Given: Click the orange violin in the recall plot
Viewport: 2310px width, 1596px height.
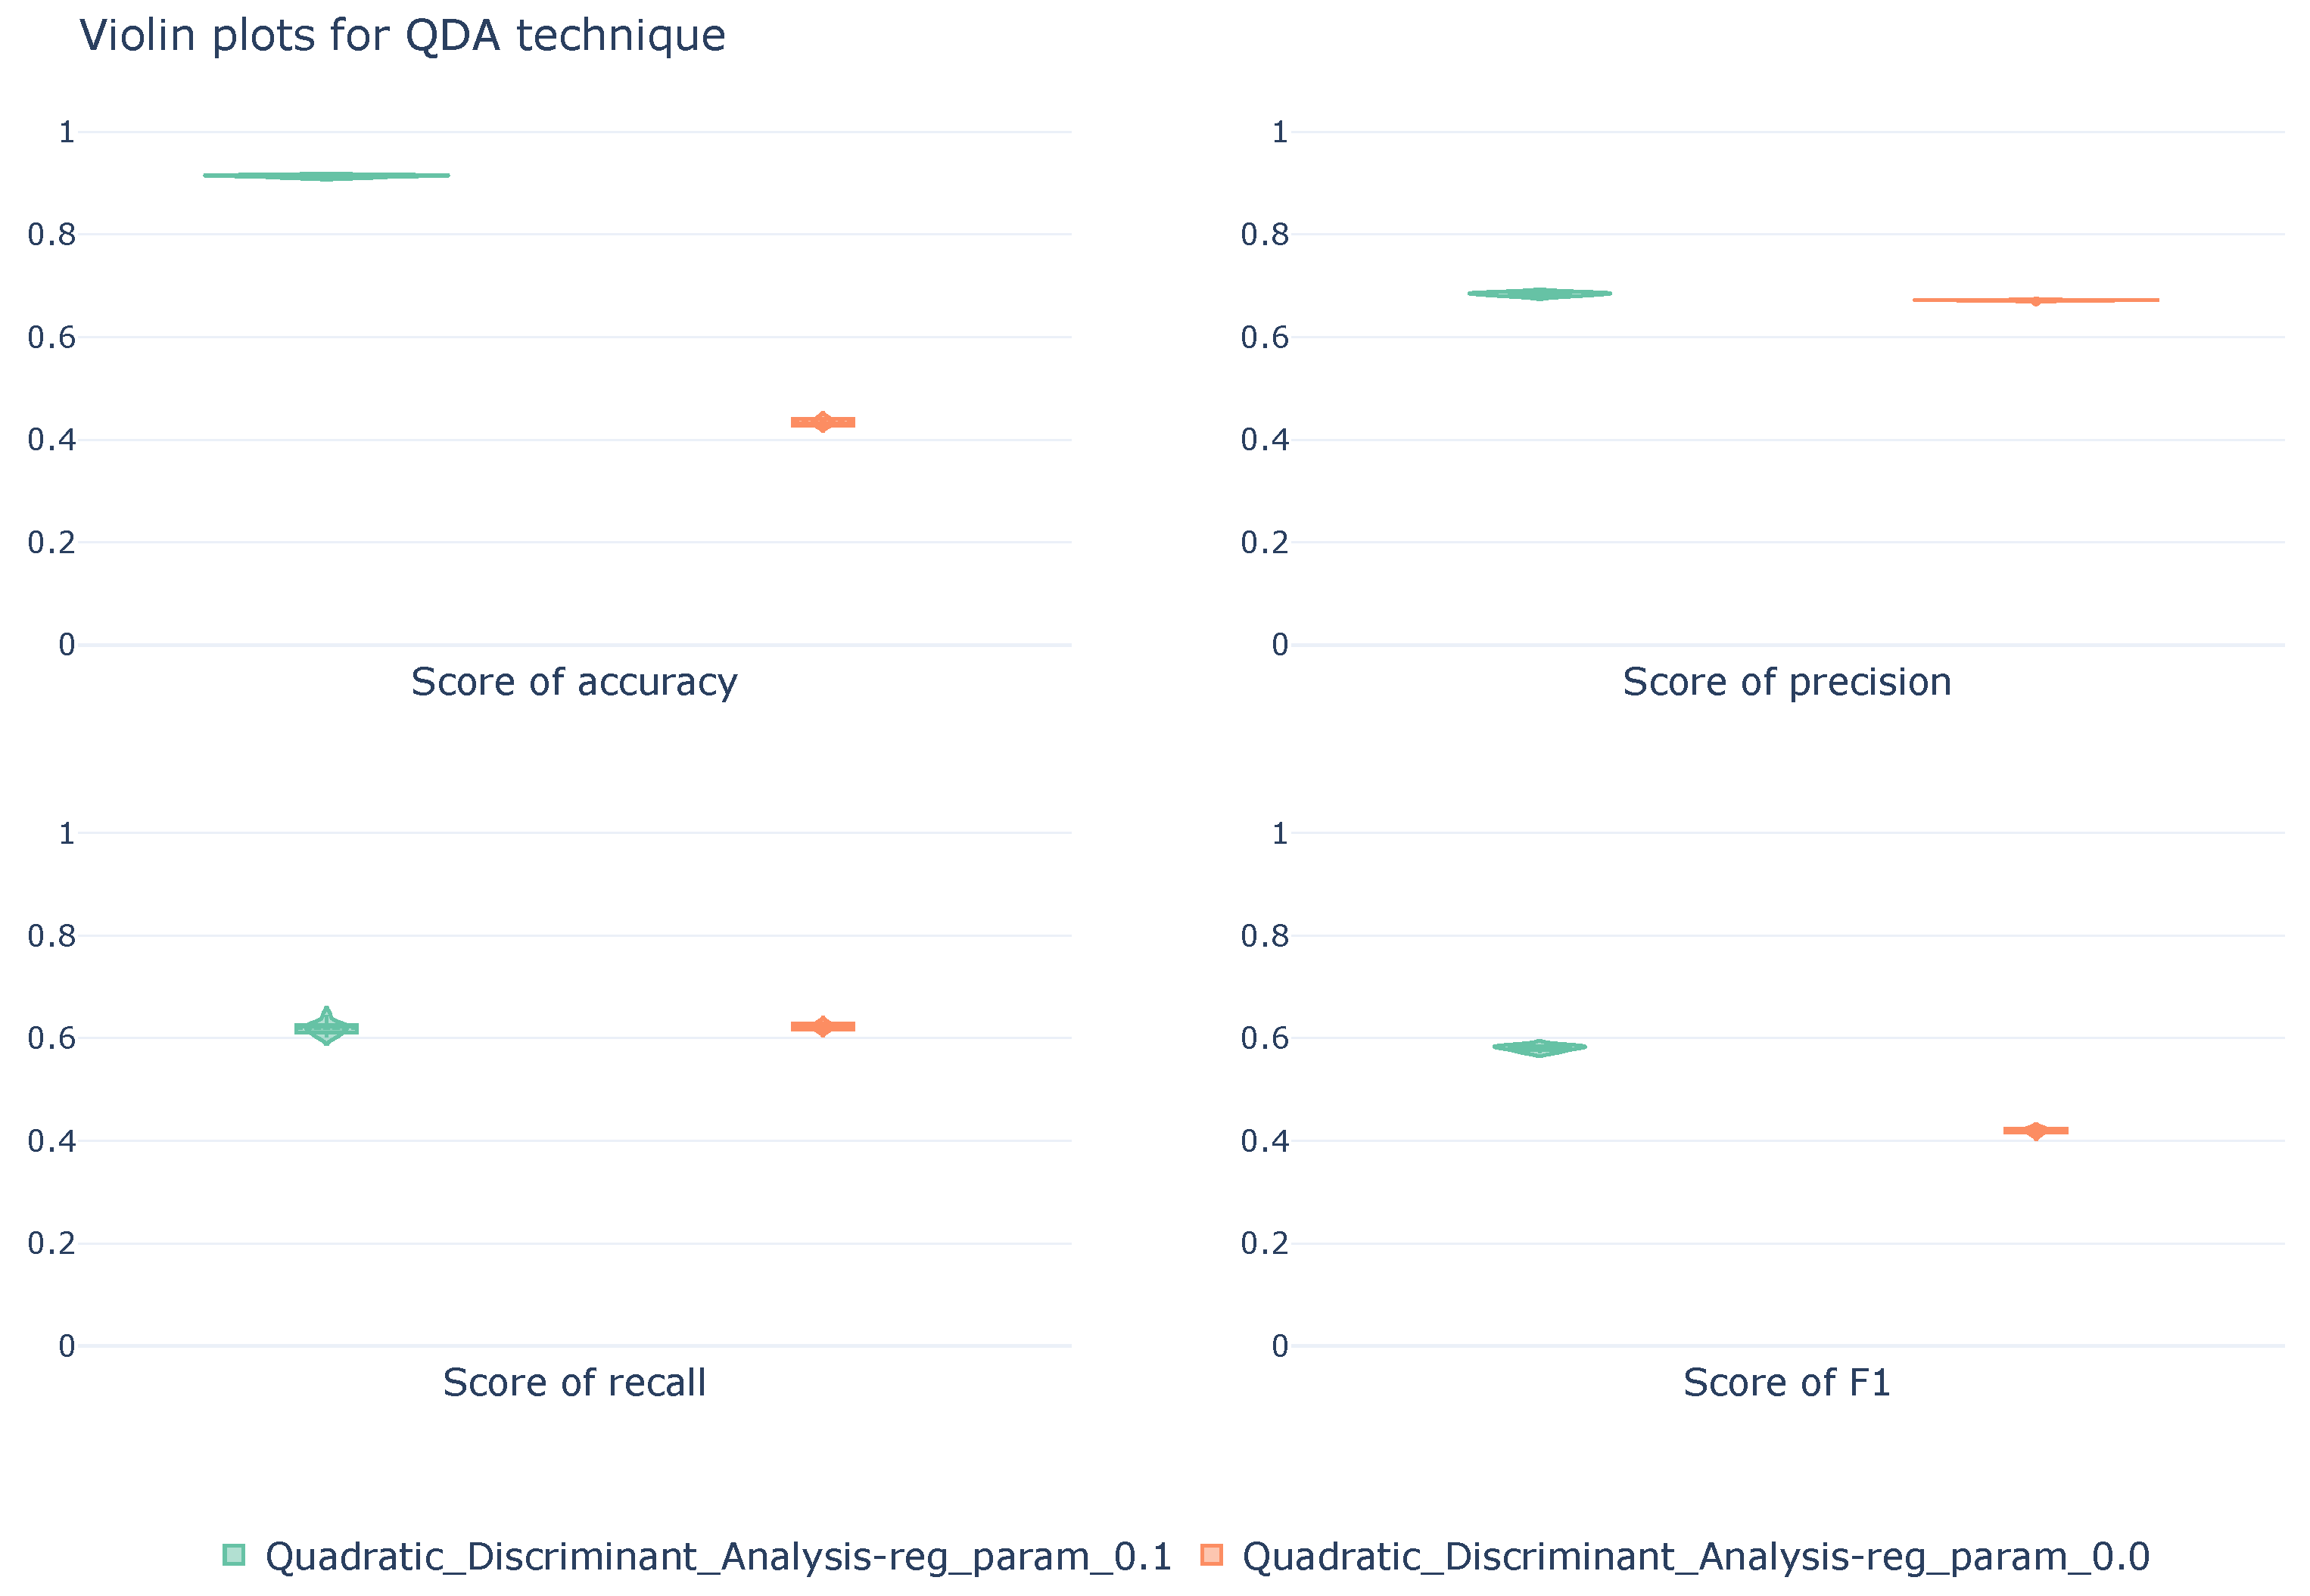Looking at the screenshot, I should click(x=822, y=1026).
